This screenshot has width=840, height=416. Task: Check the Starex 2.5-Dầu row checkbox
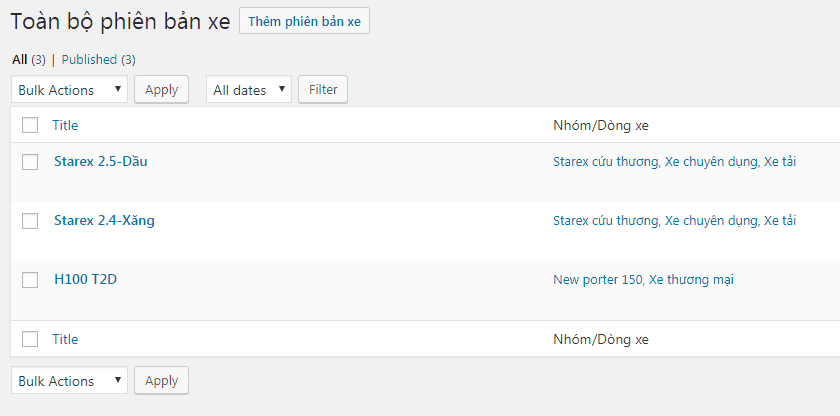pos(30,162)
